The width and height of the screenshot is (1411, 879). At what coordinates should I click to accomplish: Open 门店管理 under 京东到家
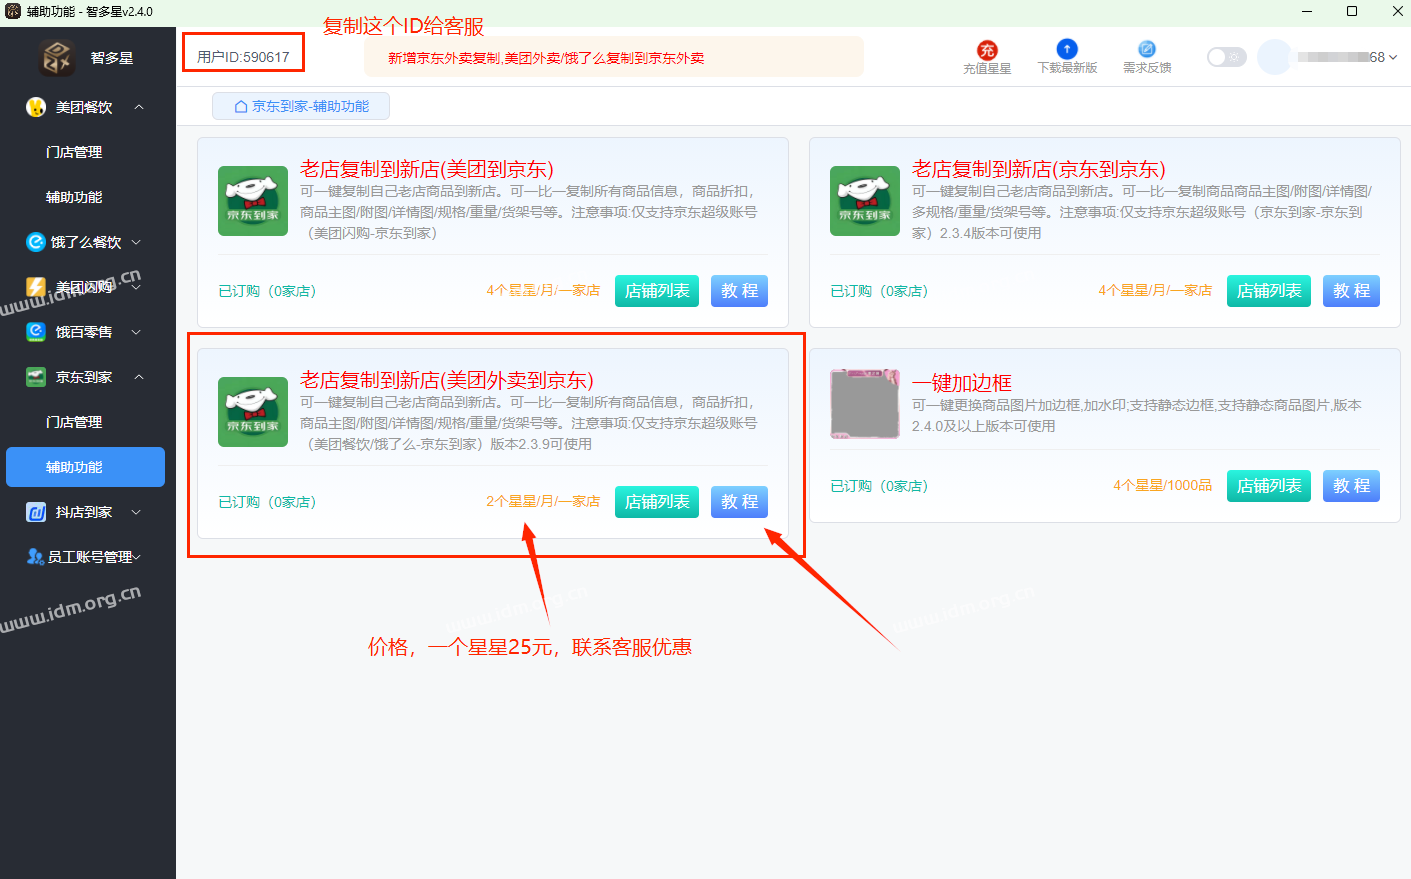[x=74, y=422]
